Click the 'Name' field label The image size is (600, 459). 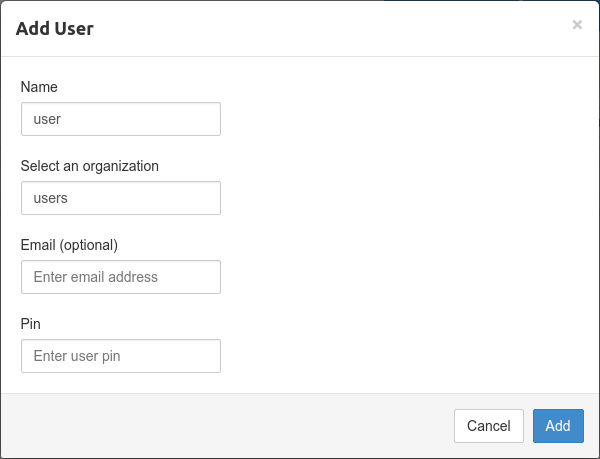tap(39, 87)
